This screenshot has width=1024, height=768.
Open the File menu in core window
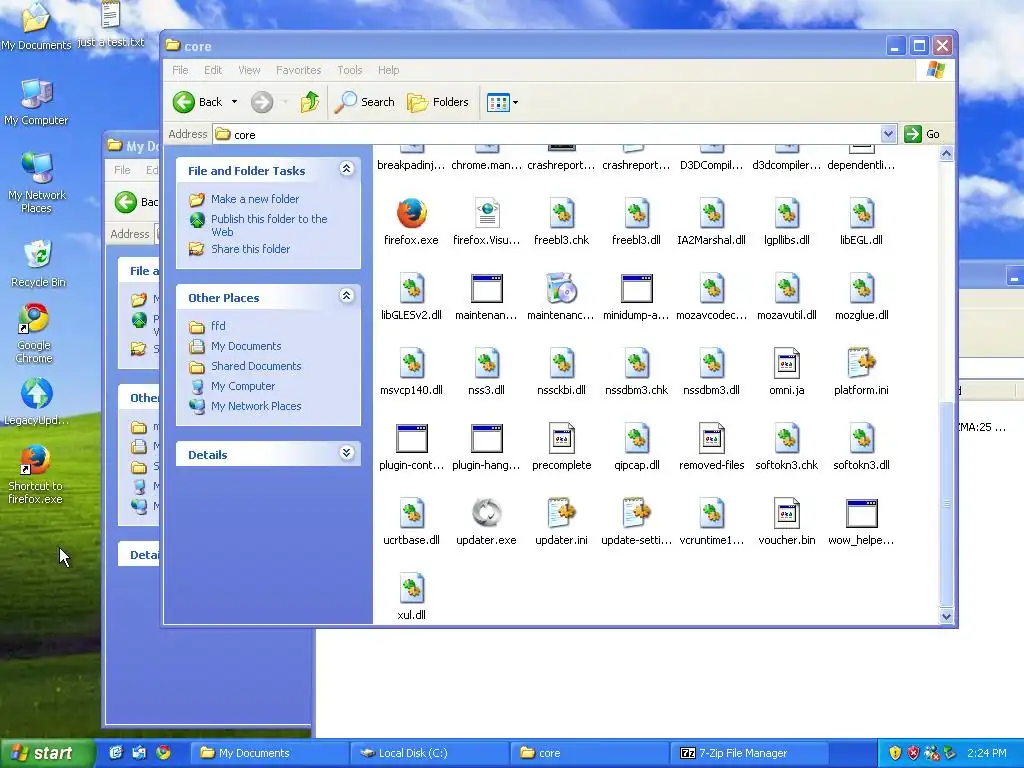click(180, 70)
